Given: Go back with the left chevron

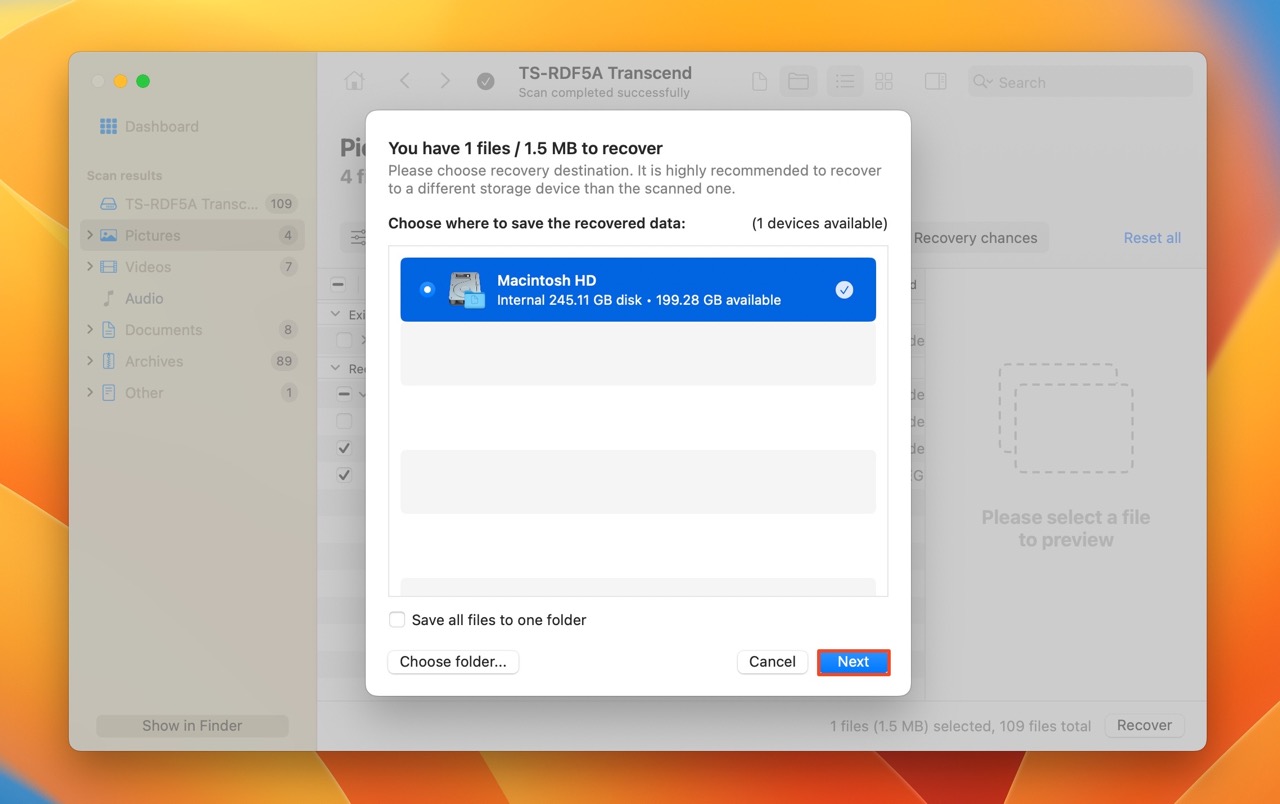Looking at the screenshot, I should [x=404, y=81].
